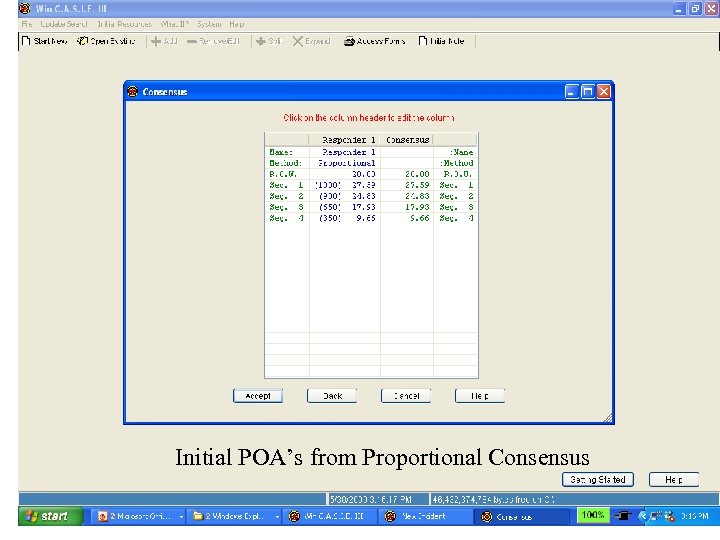The height and width of the screenshot is (540, 720).
Task: Click the Back button
Action: click(x=332, y=396)
